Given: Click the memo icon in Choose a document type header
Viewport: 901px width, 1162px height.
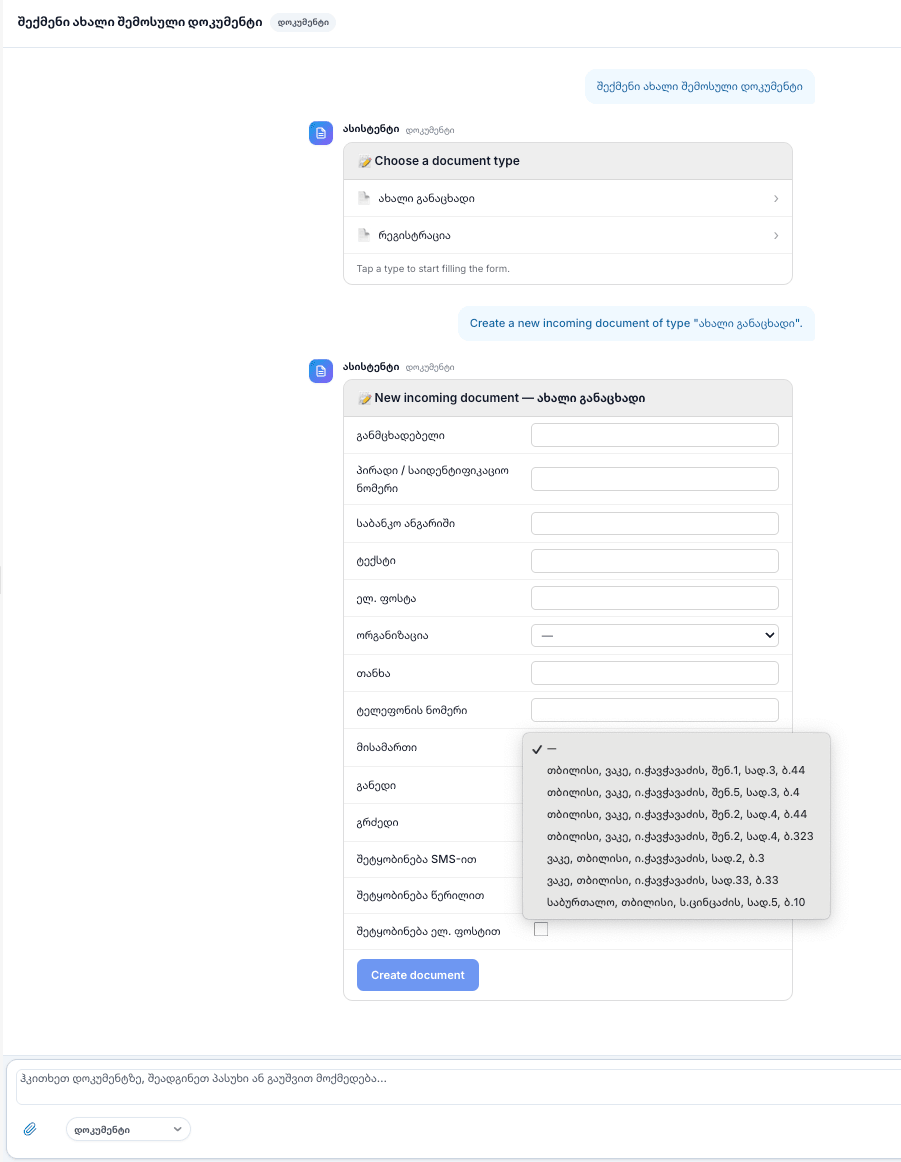Looking at the screenshot, I should pyautogui.click(x=365, y=162).
